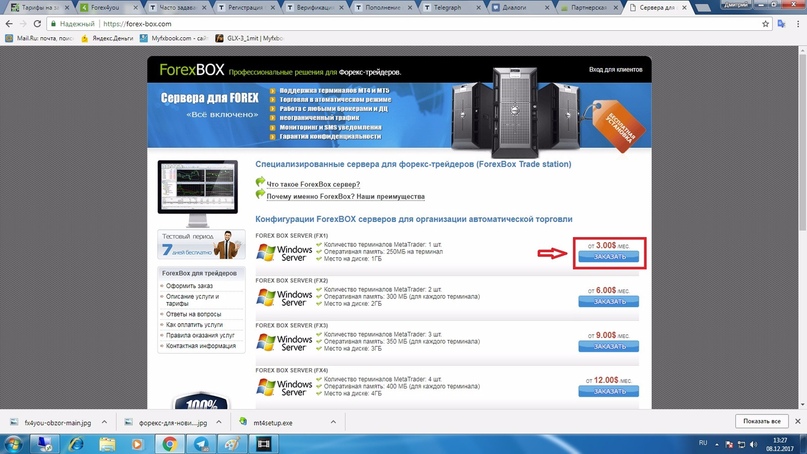This screenshot has width=807, height=454.
Task: Open Оформить заказ in sidebar
Action: (x=189, y=286)
